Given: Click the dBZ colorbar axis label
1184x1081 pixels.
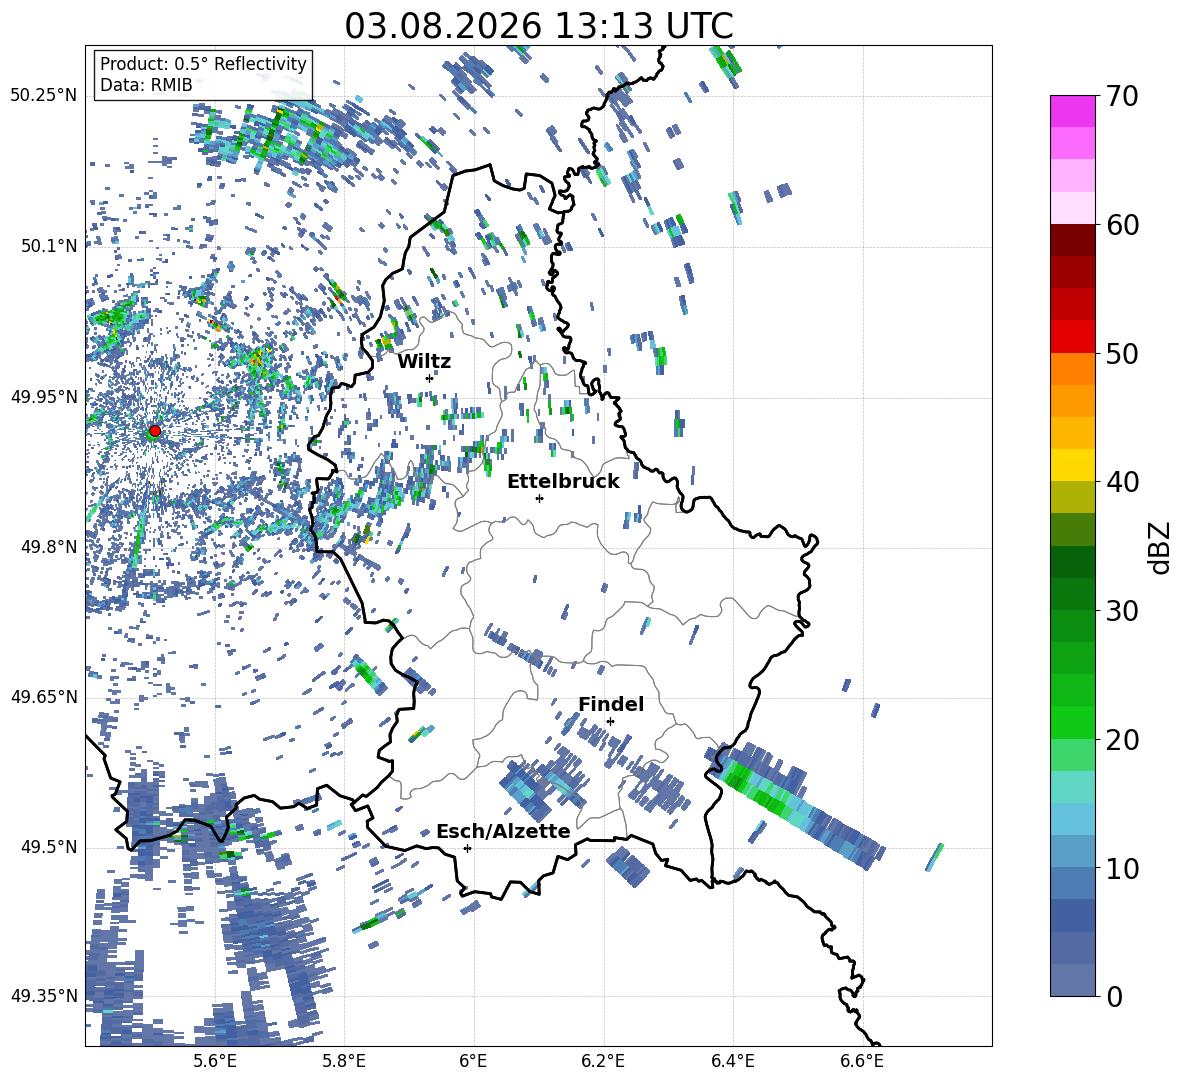Looking at the screenshot, I should click(1161, 547).
